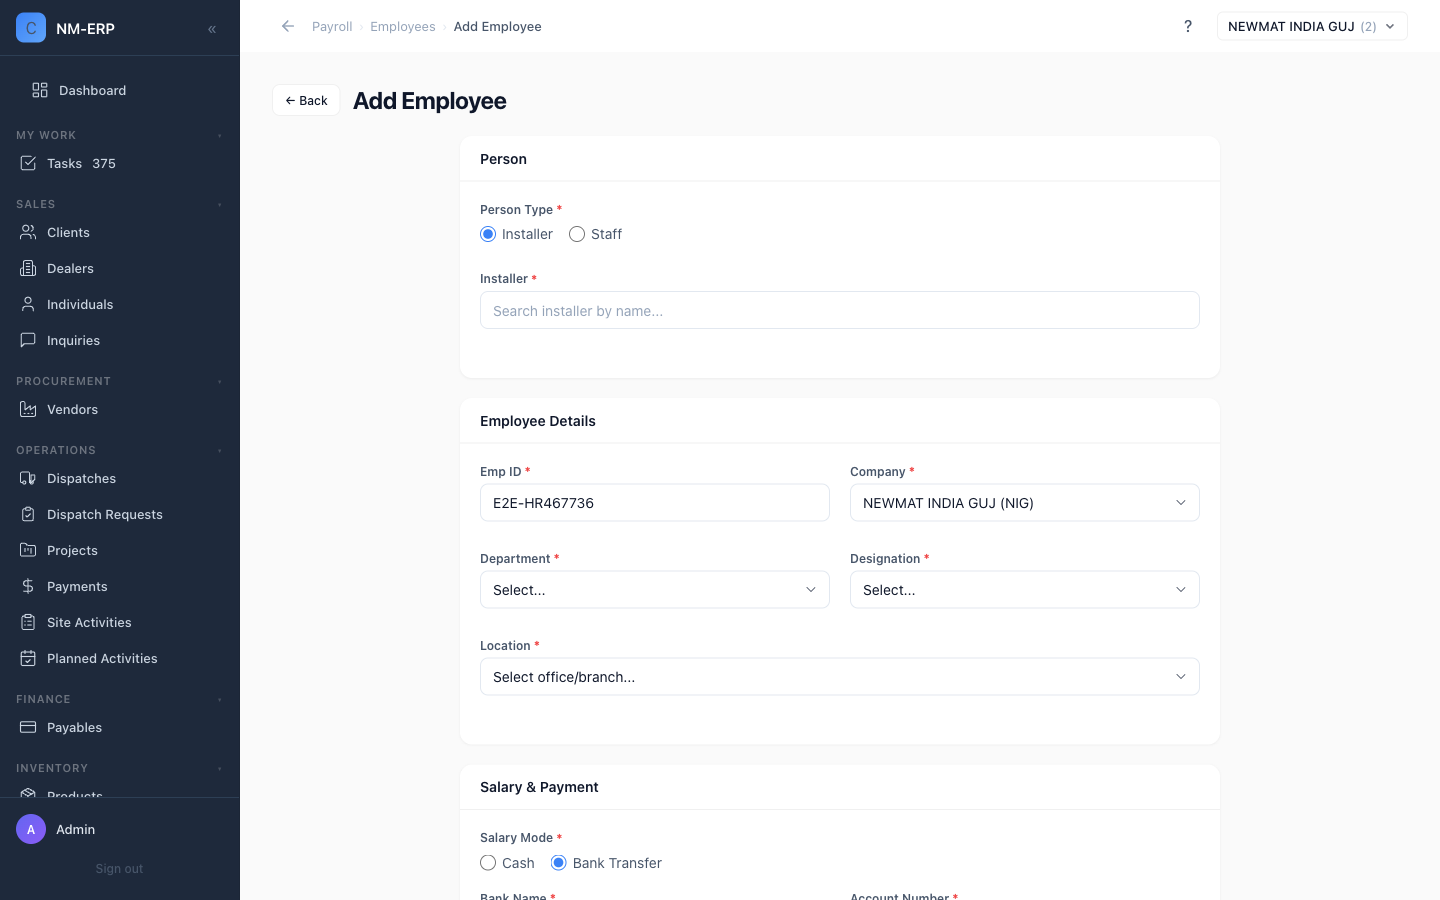The height and width of the screenshot is (900, 1440).
Task: Open the Department dropdown
Action: point(655,590)
